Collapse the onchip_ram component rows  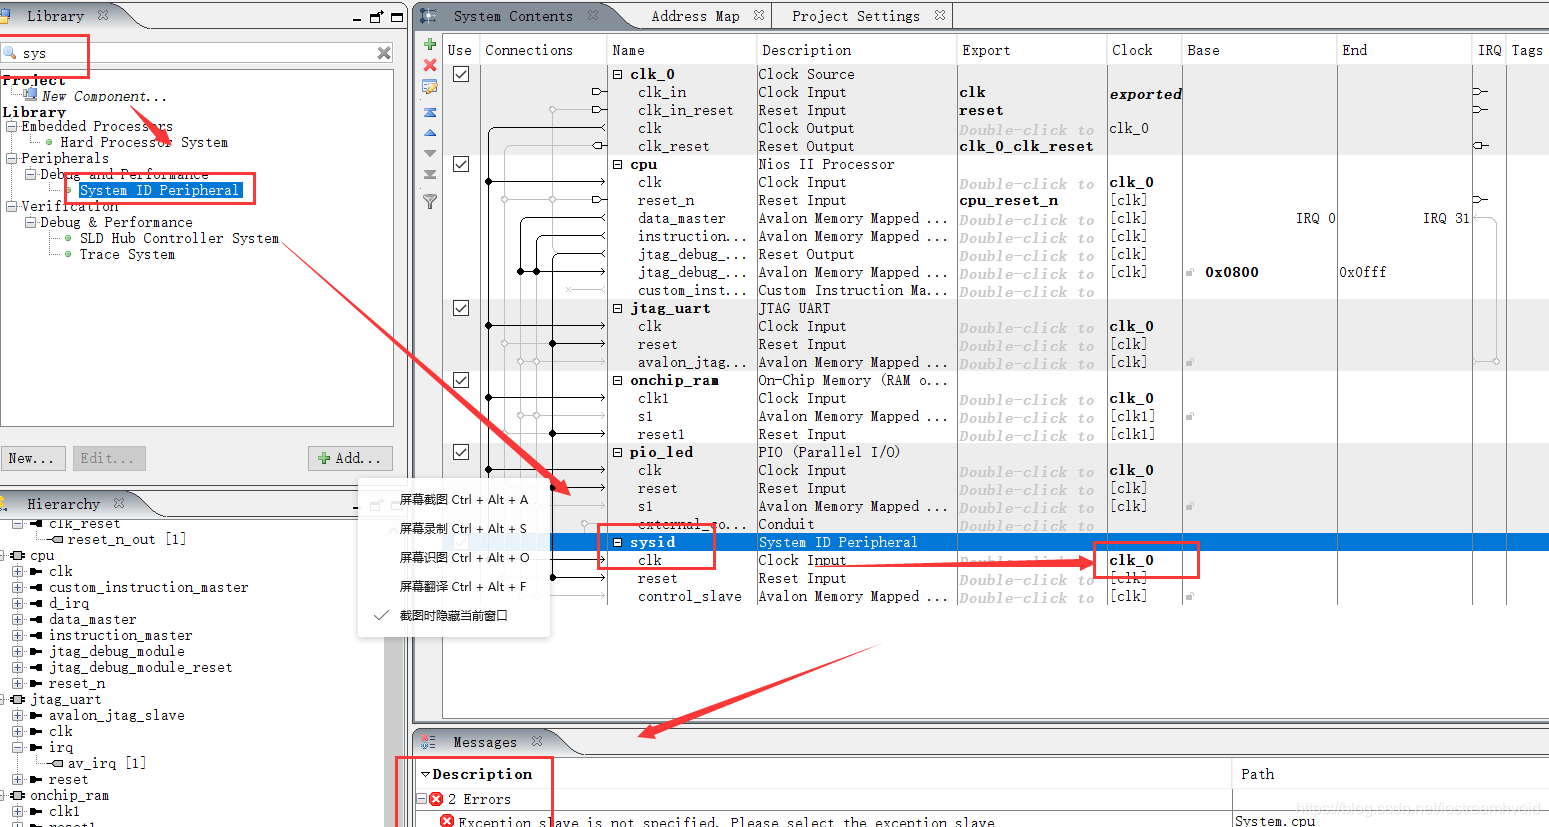(618, 380)
